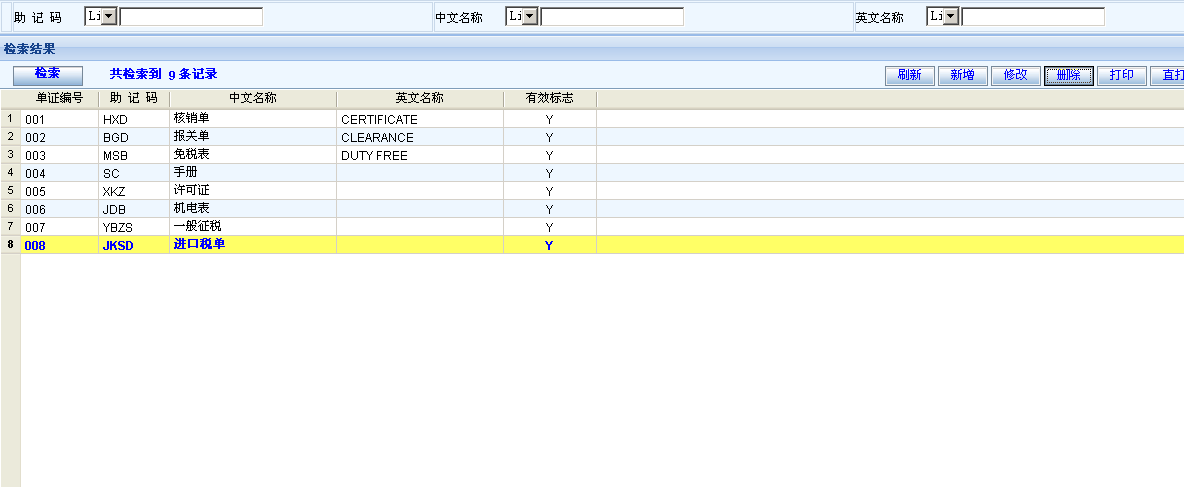Expand the 中文名称 condition dropdown
The height and width of the screenshot is (487, 1184).
(530, 17)
